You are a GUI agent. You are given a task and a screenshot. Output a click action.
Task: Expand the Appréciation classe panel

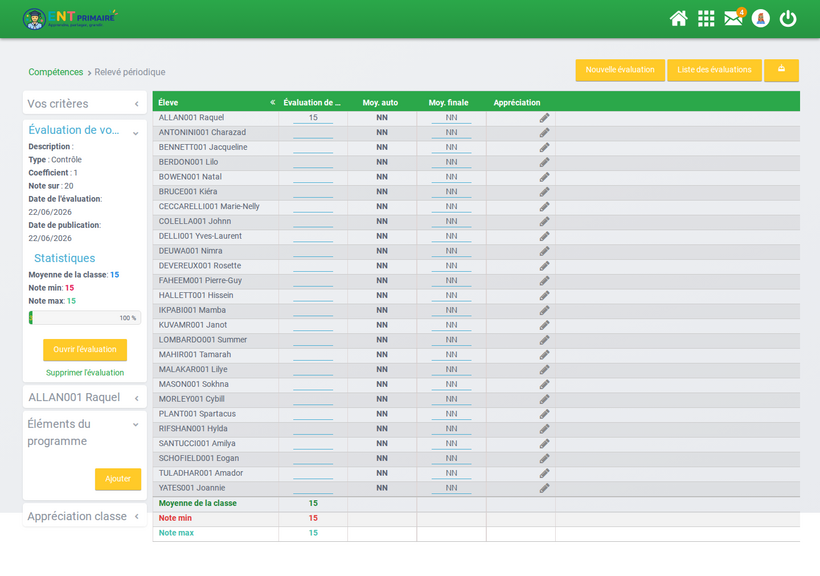136,516
